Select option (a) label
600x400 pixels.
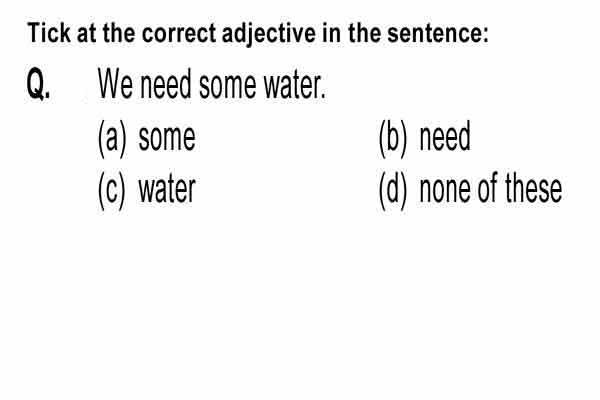point(112,138)
